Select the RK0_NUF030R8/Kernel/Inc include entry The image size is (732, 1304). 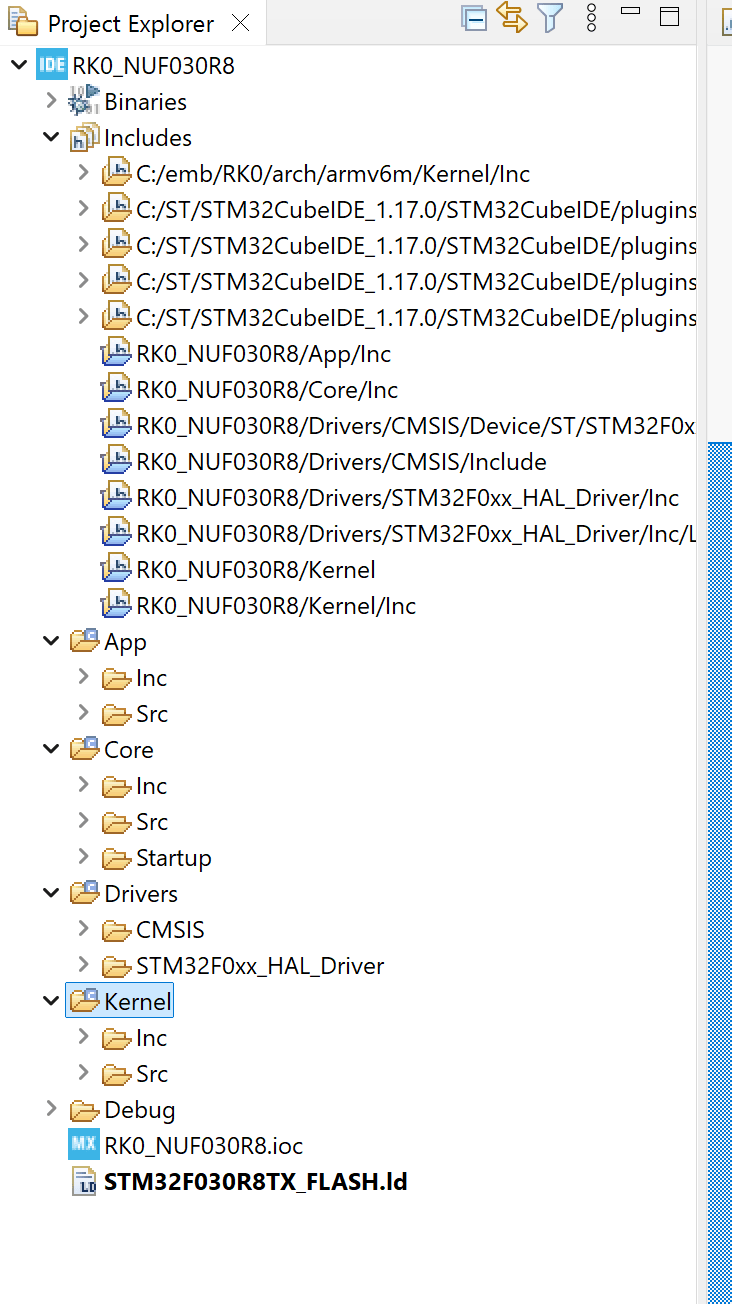(276, 605)
